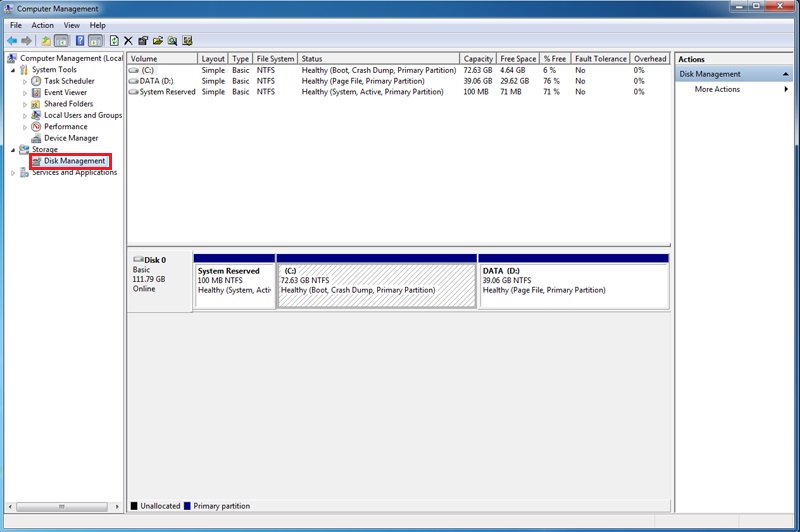Click the black X delete toolbar icon
800x532 pixels.
pos(128,41)
